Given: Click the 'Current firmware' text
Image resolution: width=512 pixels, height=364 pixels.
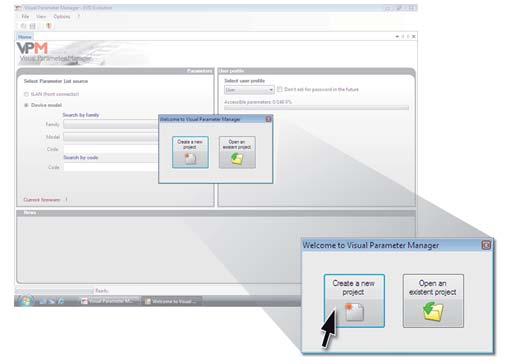Looking at the screenshot, I should pos(42,200).
